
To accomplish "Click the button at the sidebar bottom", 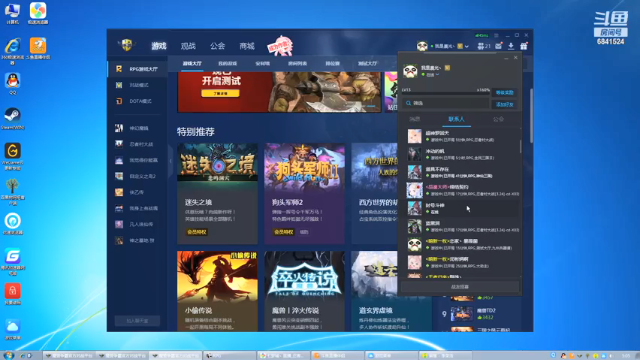I will coord(137,321).
